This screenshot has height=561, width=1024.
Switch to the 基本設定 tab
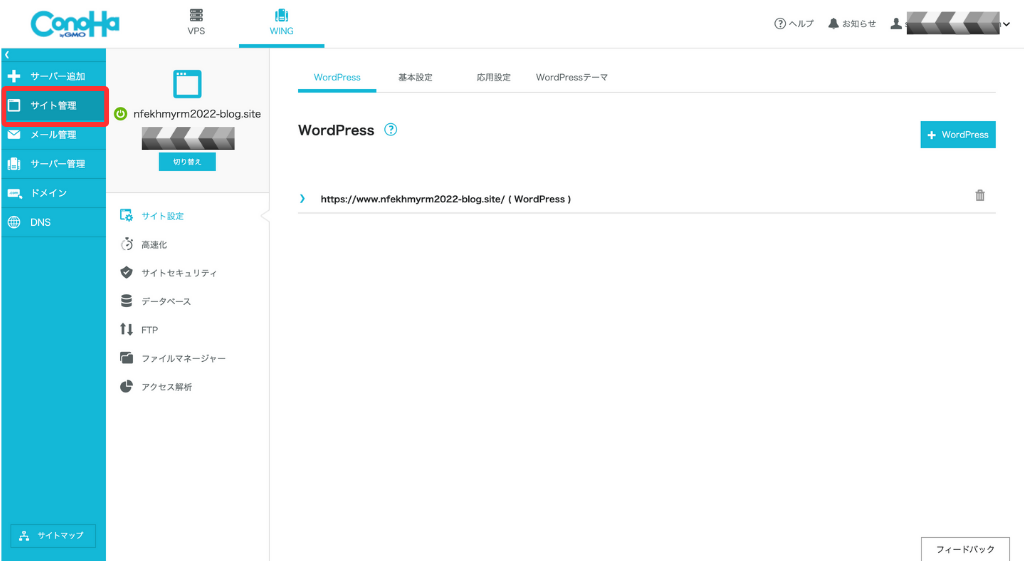coord(415,77)
